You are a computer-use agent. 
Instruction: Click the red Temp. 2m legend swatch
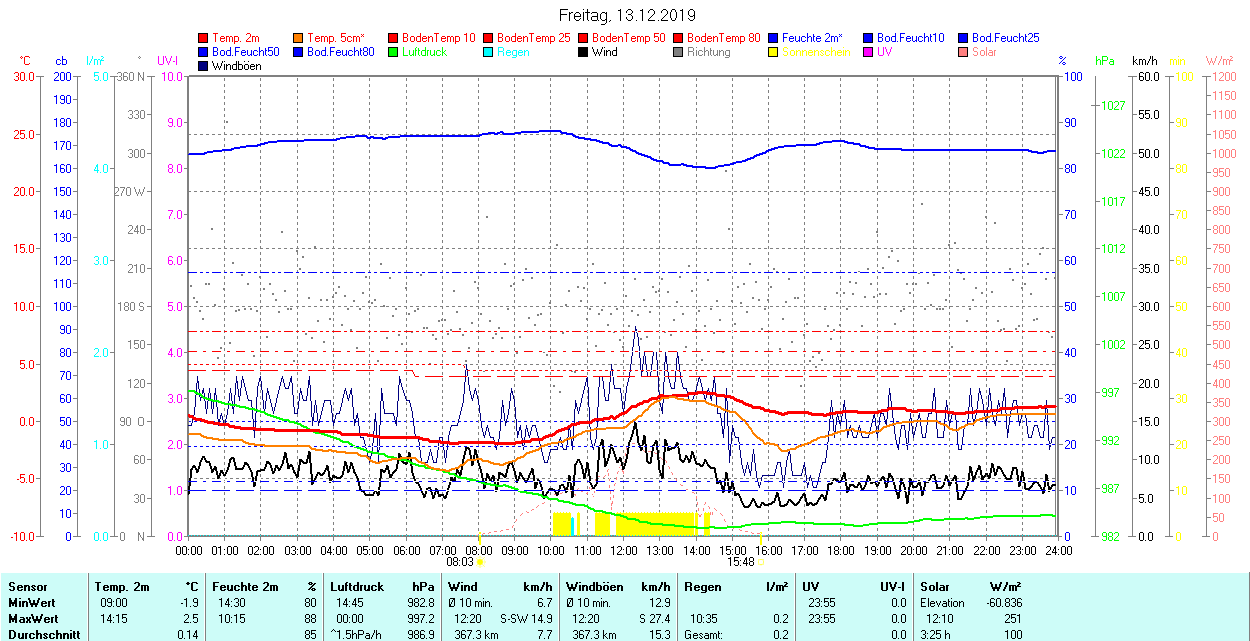pos(204,38)
